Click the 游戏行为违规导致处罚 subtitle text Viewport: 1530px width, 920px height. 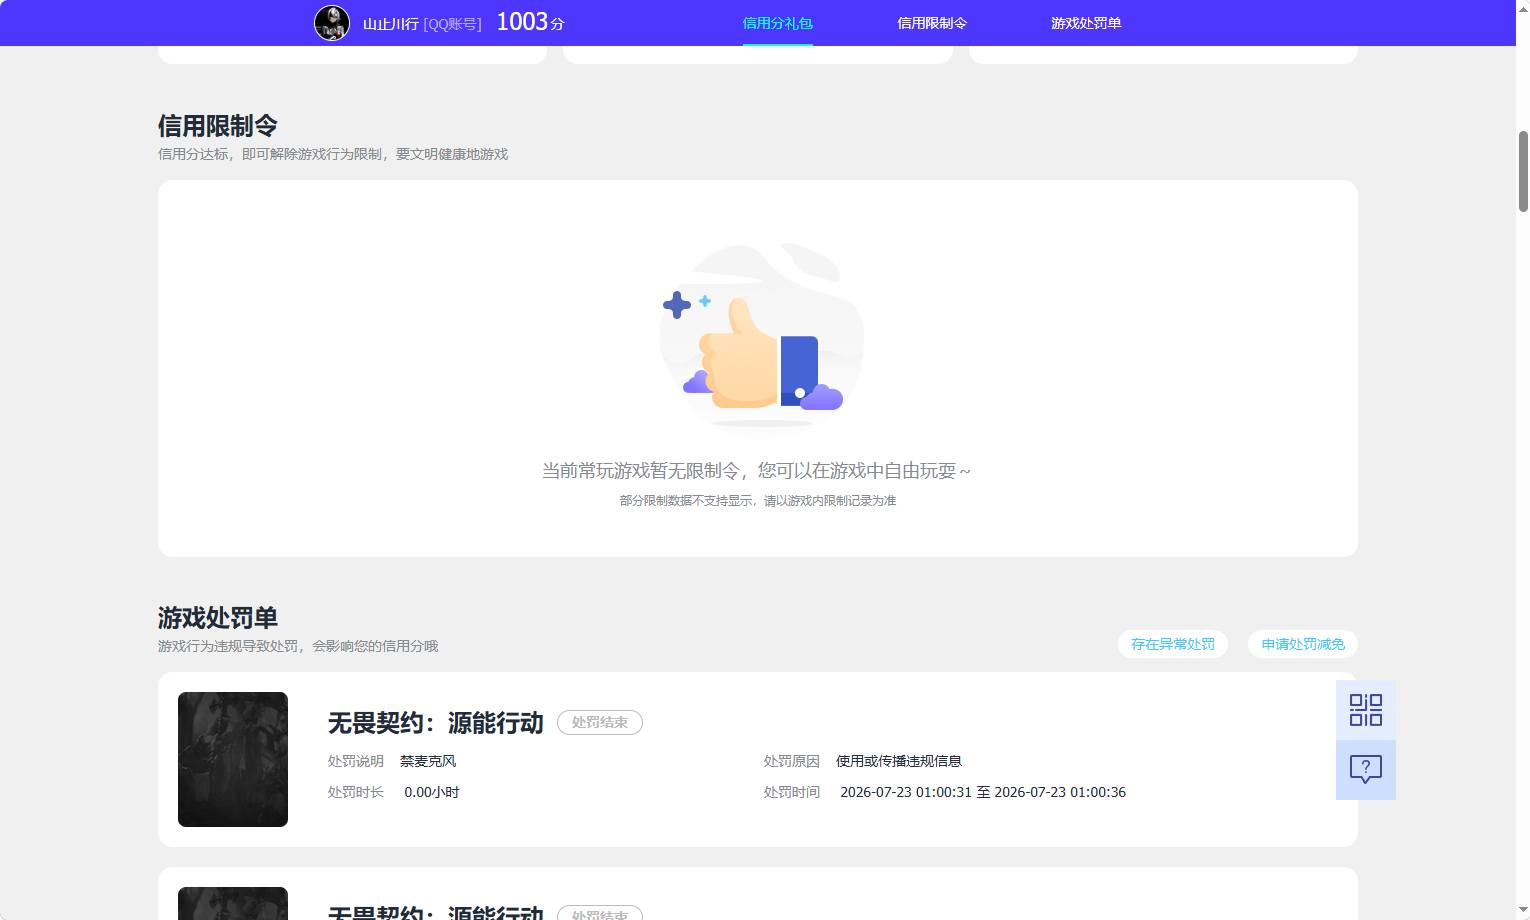298,646
